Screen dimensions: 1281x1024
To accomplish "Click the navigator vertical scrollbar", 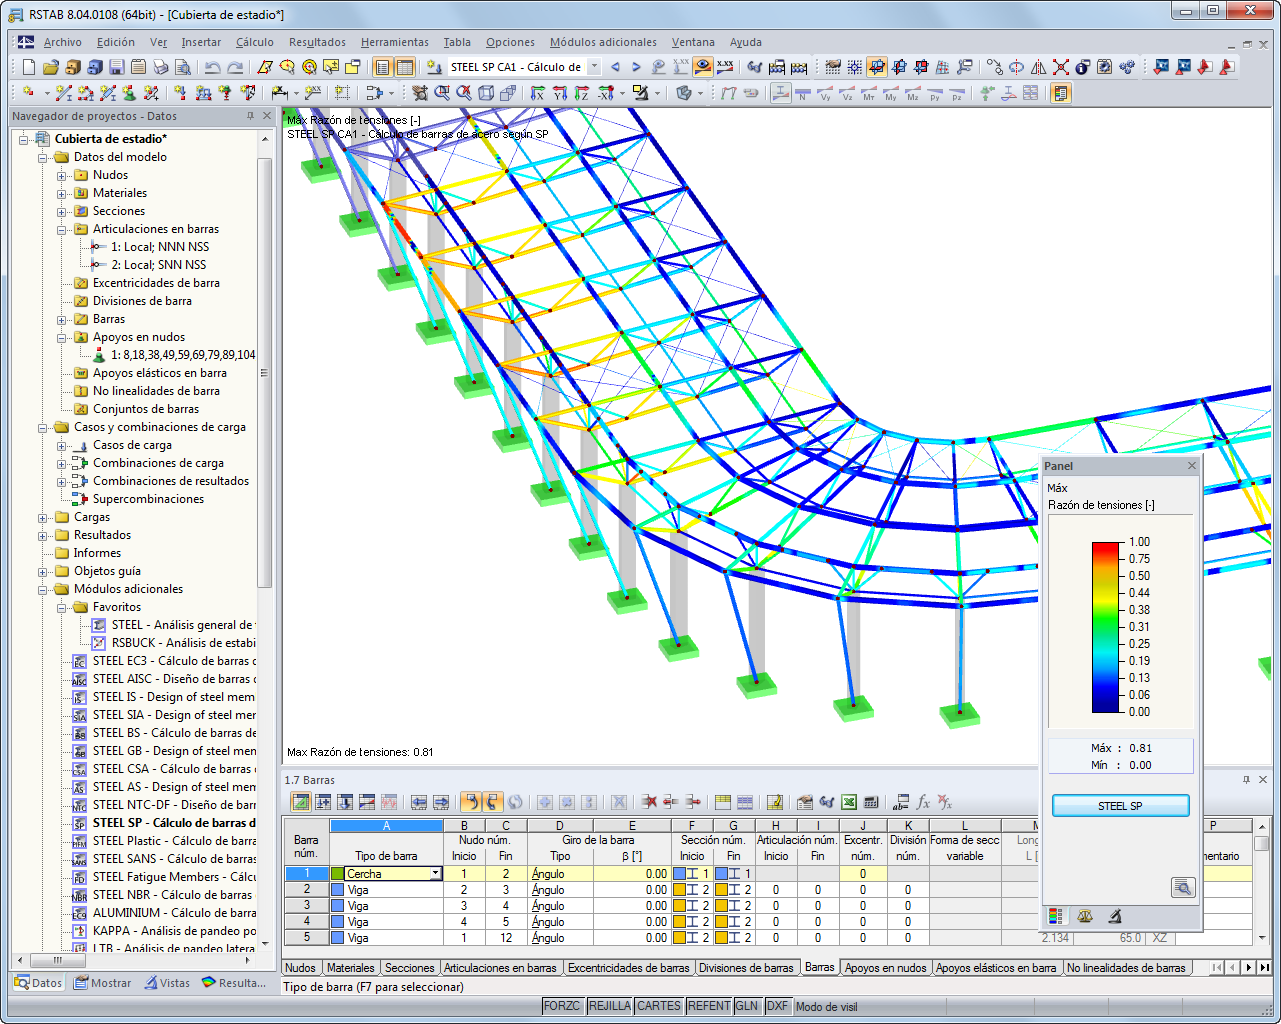I will click(265, 371).
